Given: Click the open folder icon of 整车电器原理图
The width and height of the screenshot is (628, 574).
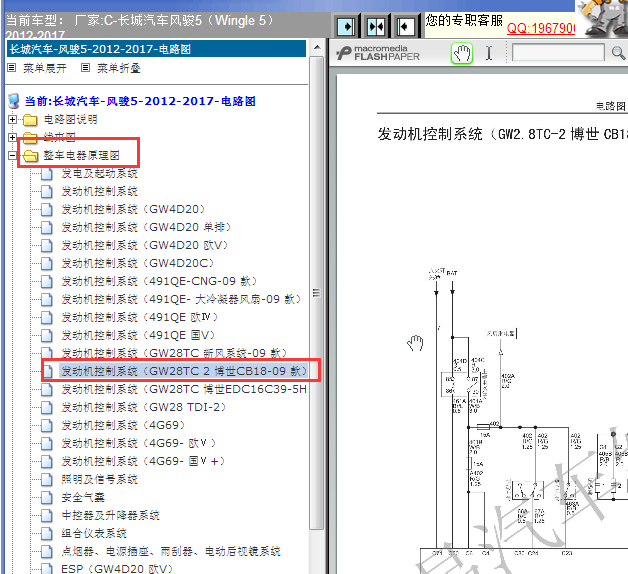Looking at the screenshot, I should point(30,156).
